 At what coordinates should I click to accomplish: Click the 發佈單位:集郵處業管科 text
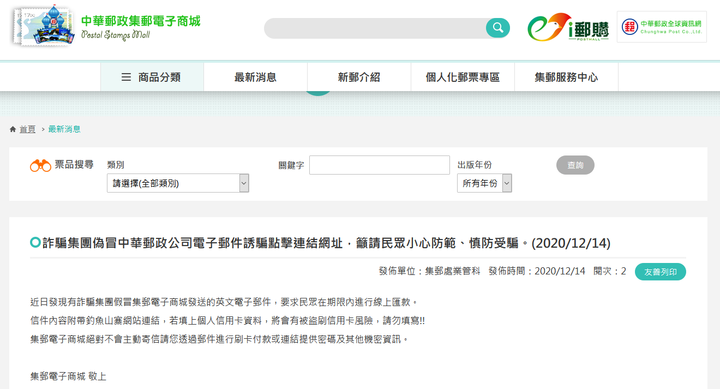click(429, 271)
